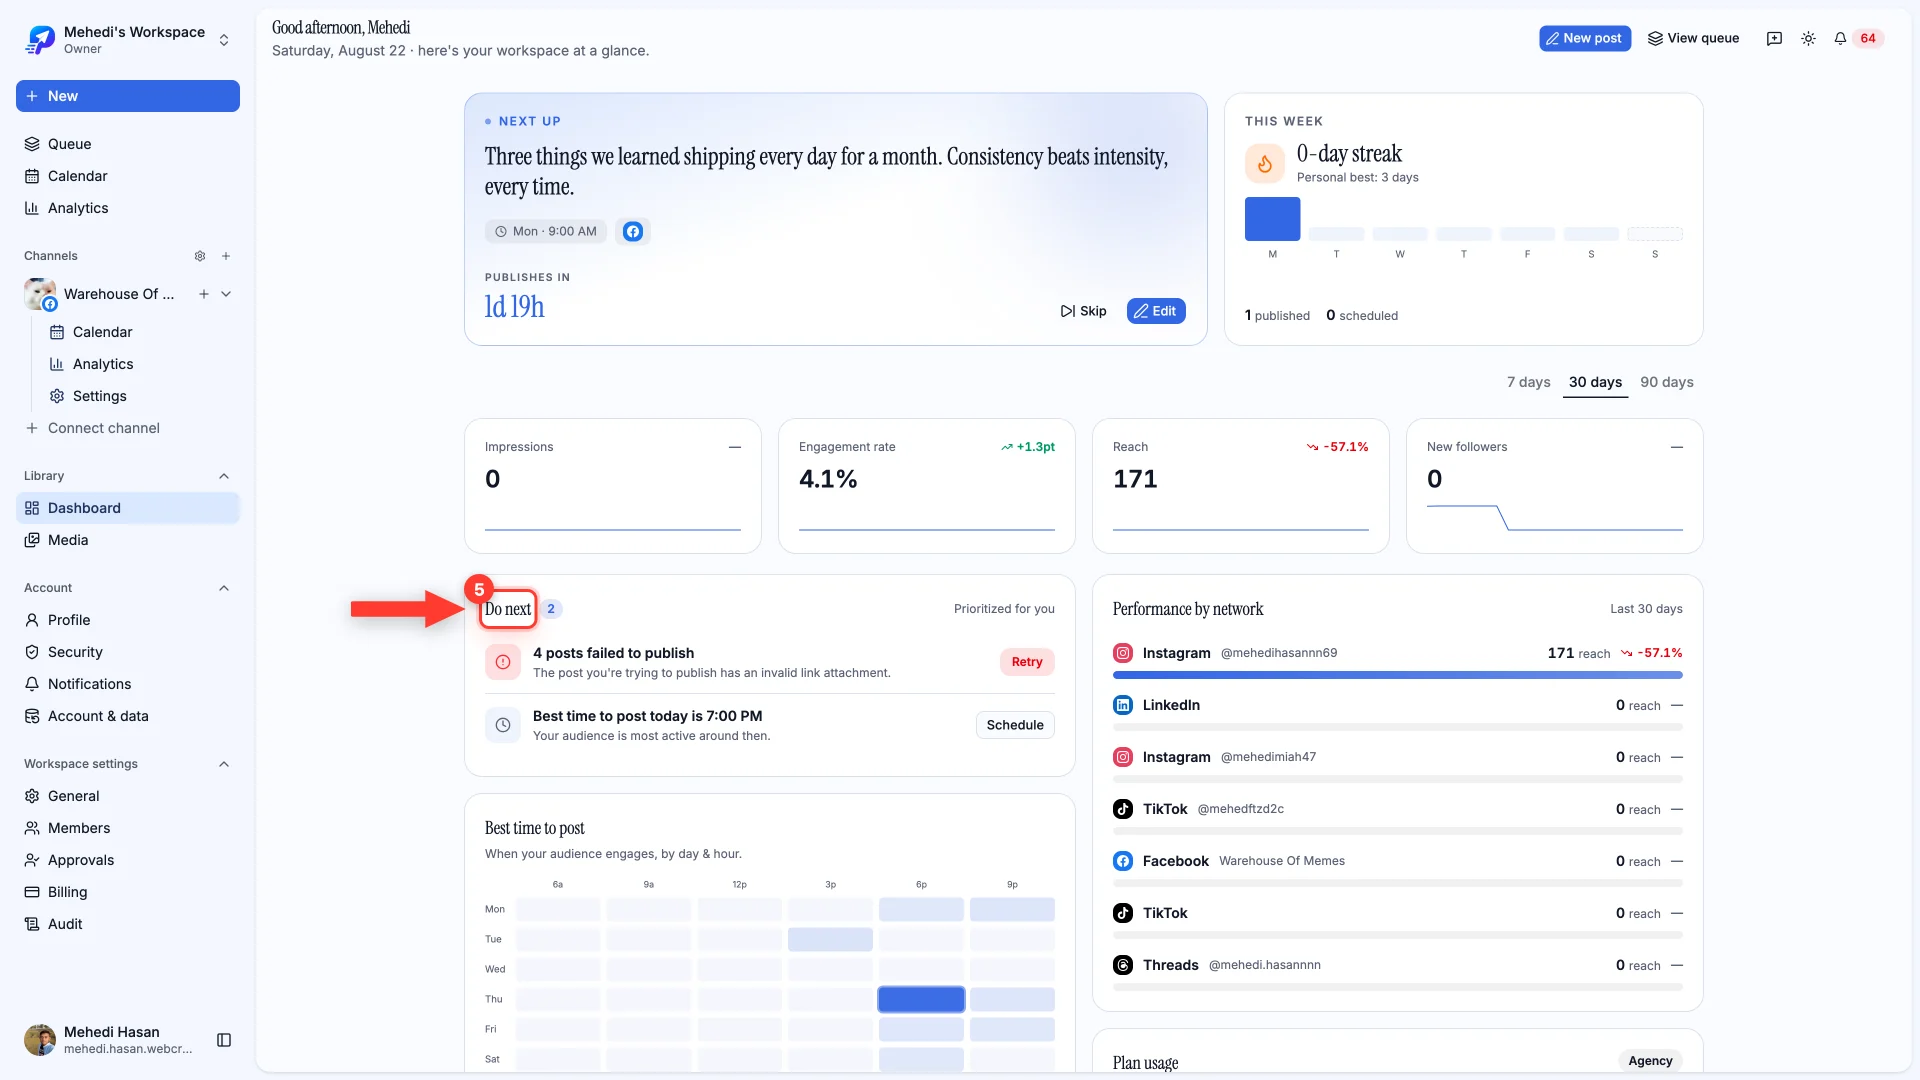The image size is (1920, 1080).
Task: Open Profile account page
Action: click(x=128, y=620)
